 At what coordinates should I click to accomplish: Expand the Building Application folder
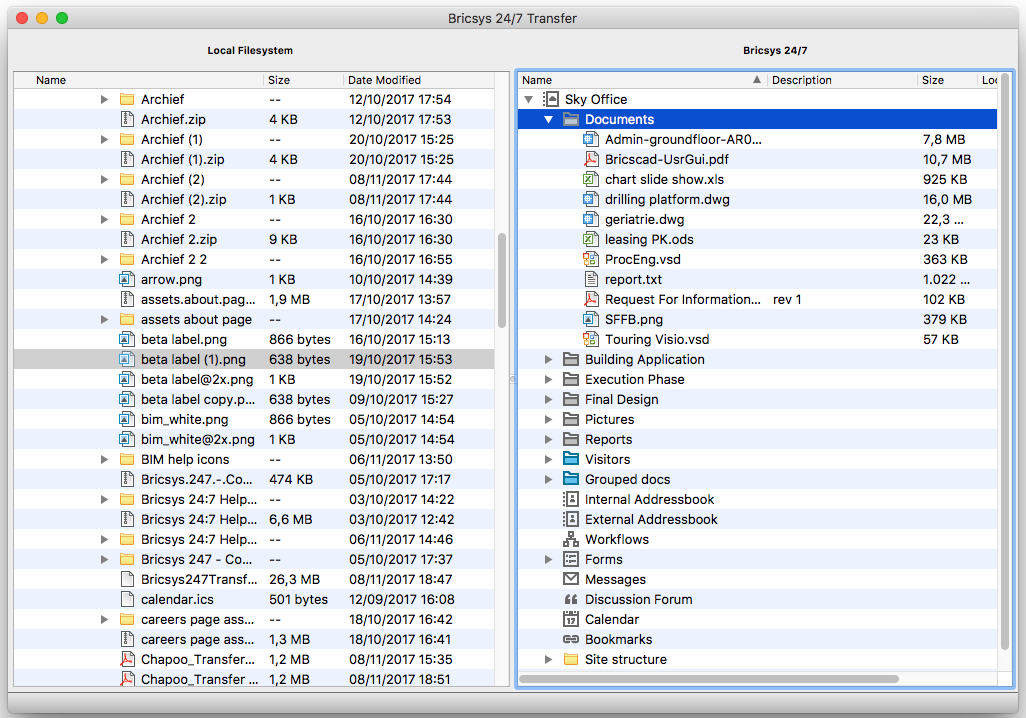tap(548, 359)
